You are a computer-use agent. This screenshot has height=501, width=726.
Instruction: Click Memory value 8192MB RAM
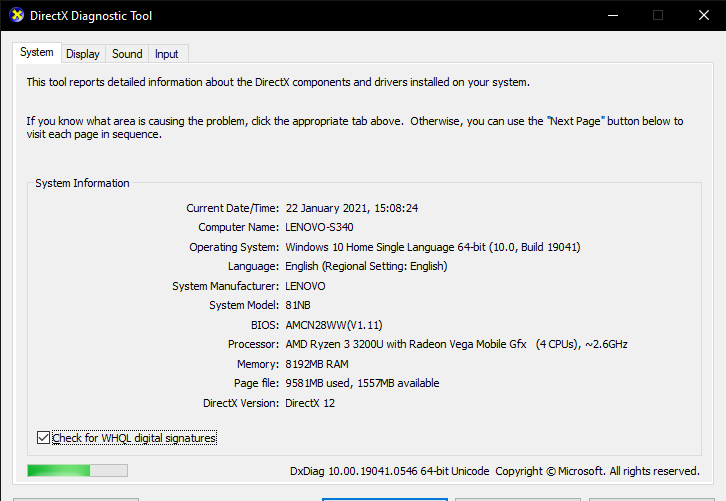(x=317, y=364)
